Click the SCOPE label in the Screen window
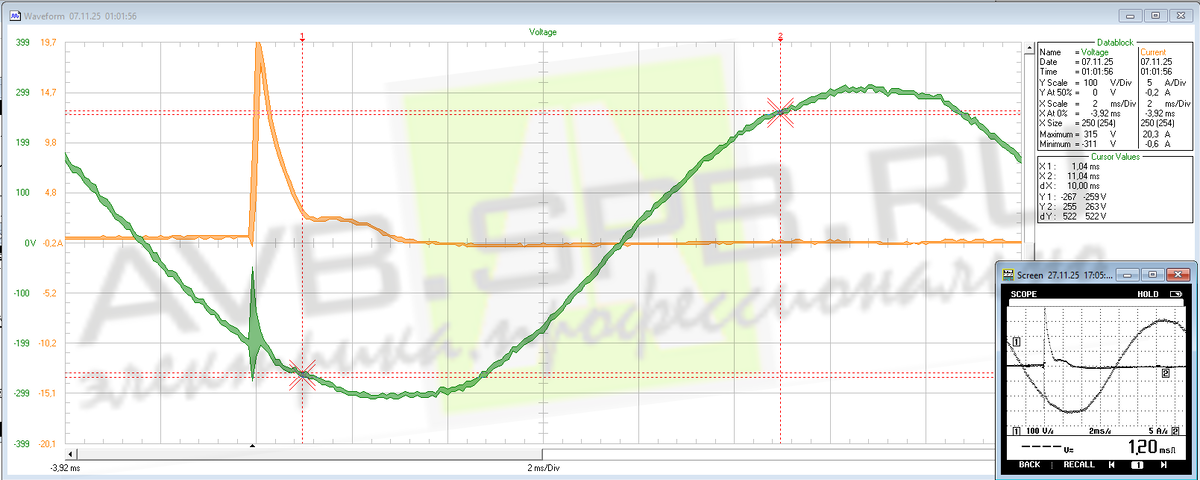Image resolution: width=1200 pixels, height=480 pixels. pos(1024,295)
